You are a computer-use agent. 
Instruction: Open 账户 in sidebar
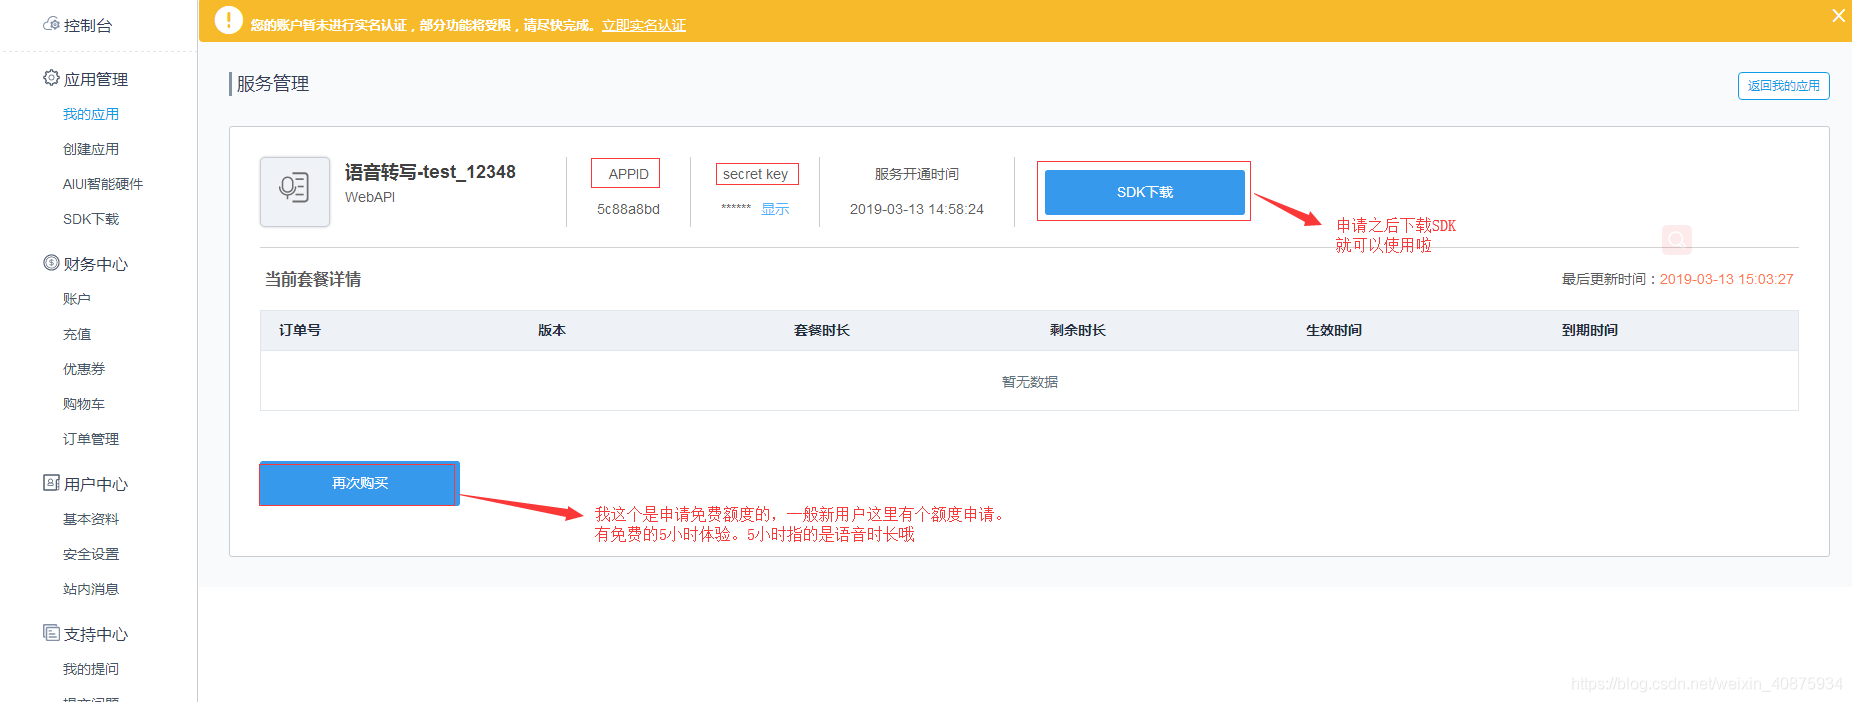point(77,299)
